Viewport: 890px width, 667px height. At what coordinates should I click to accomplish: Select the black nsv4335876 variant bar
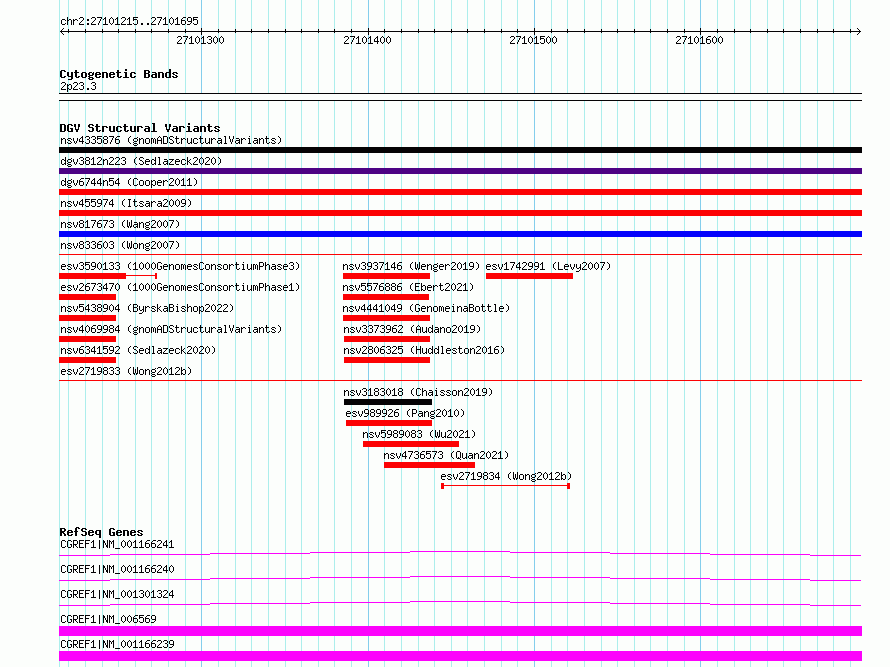[460, 150]
